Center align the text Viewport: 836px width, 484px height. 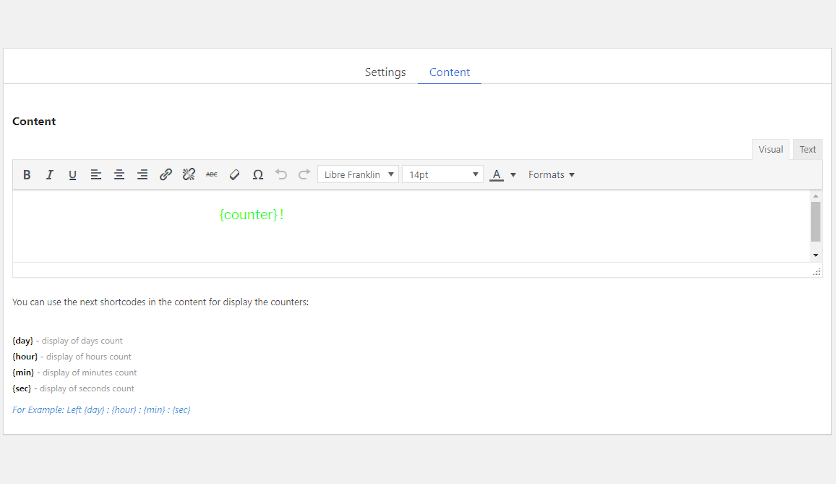[x=119, y=175]
